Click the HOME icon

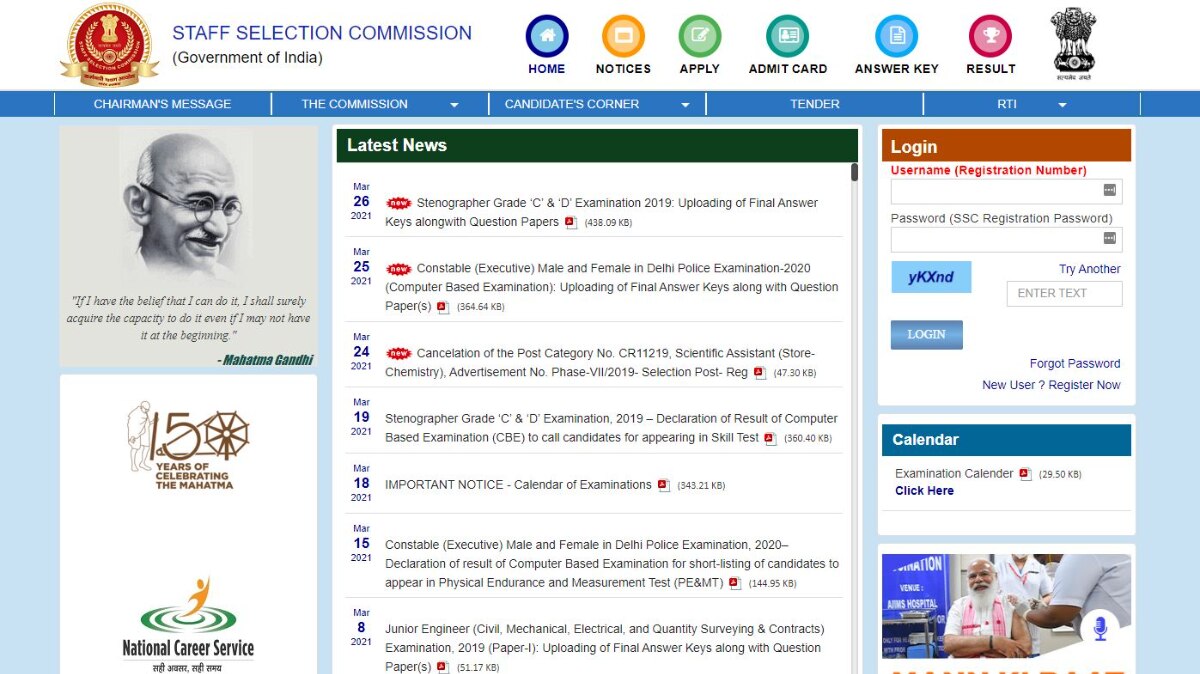546,35
